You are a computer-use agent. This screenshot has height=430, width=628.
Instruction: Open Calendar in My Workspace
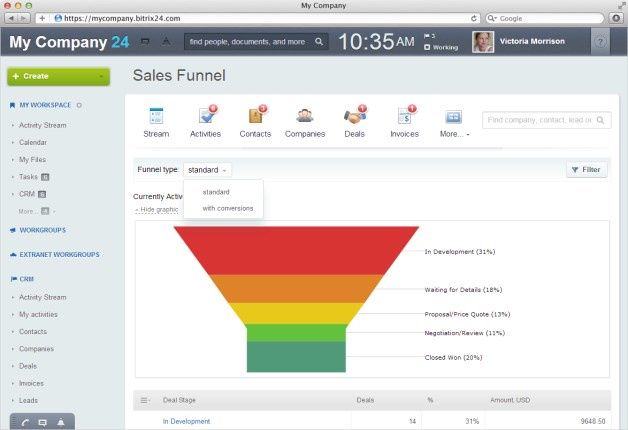click(x=33, y=143)
